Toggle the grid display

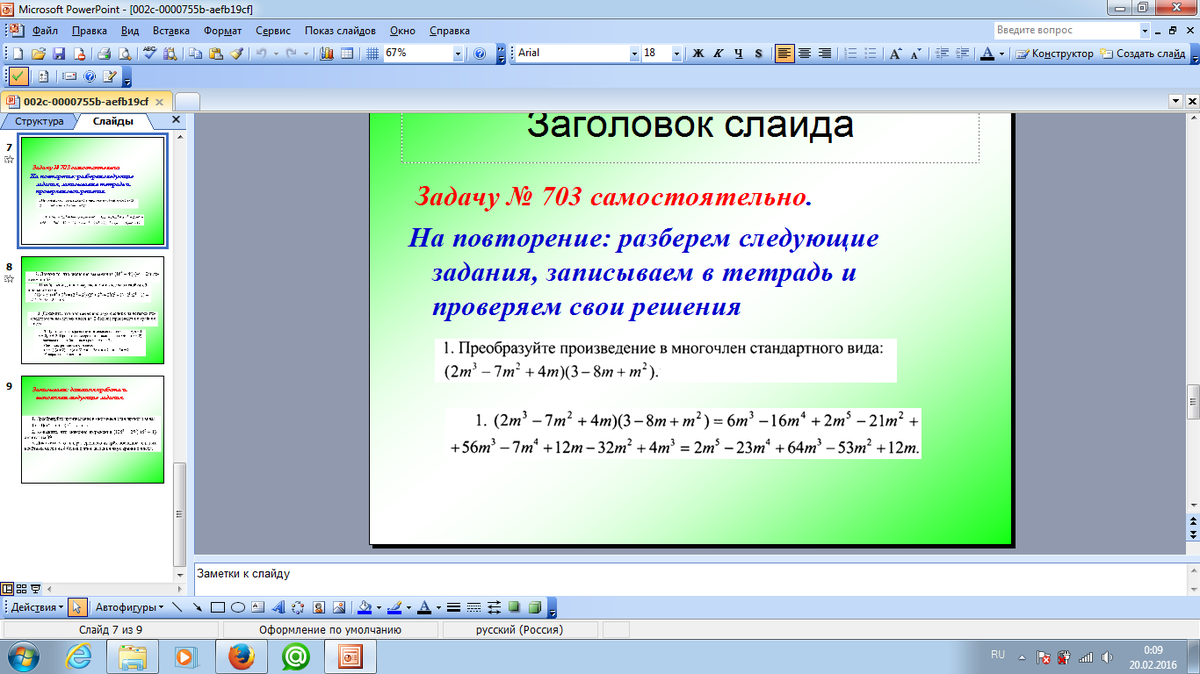click(x=371, y=53)
